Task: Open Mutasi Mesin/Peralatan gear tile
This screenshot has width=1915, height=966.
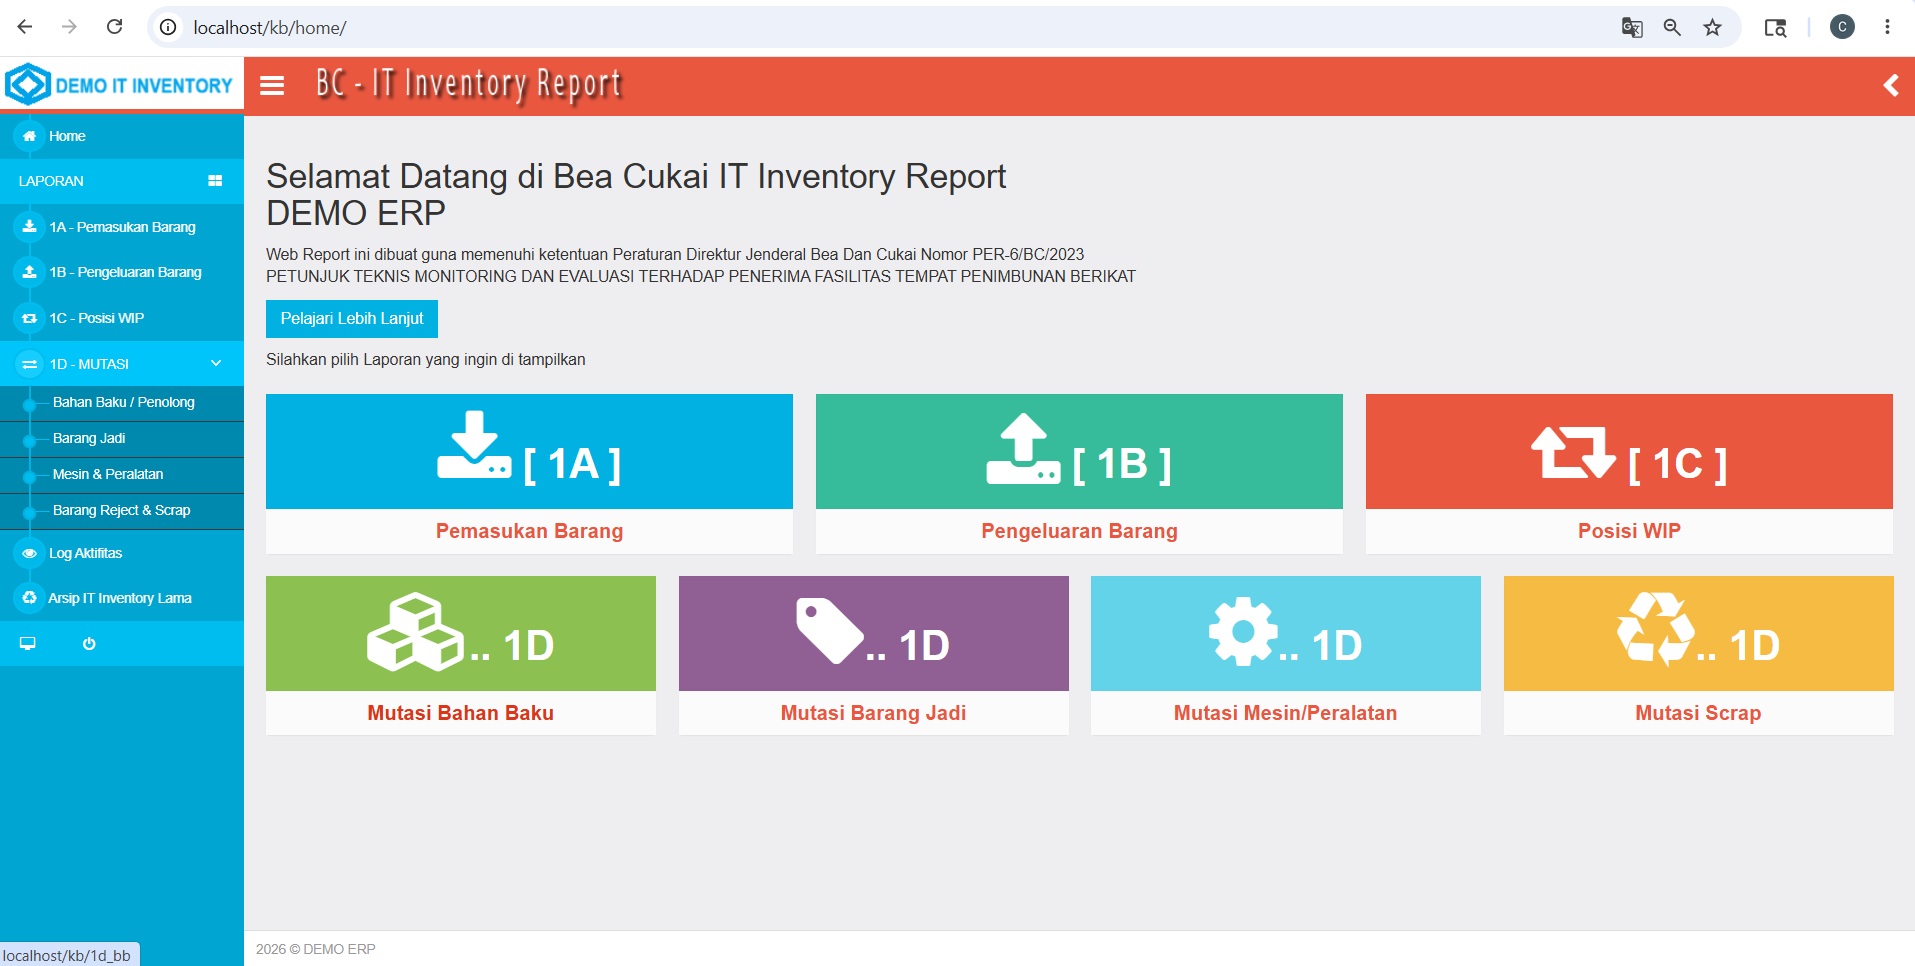Action: [1286, 655]
